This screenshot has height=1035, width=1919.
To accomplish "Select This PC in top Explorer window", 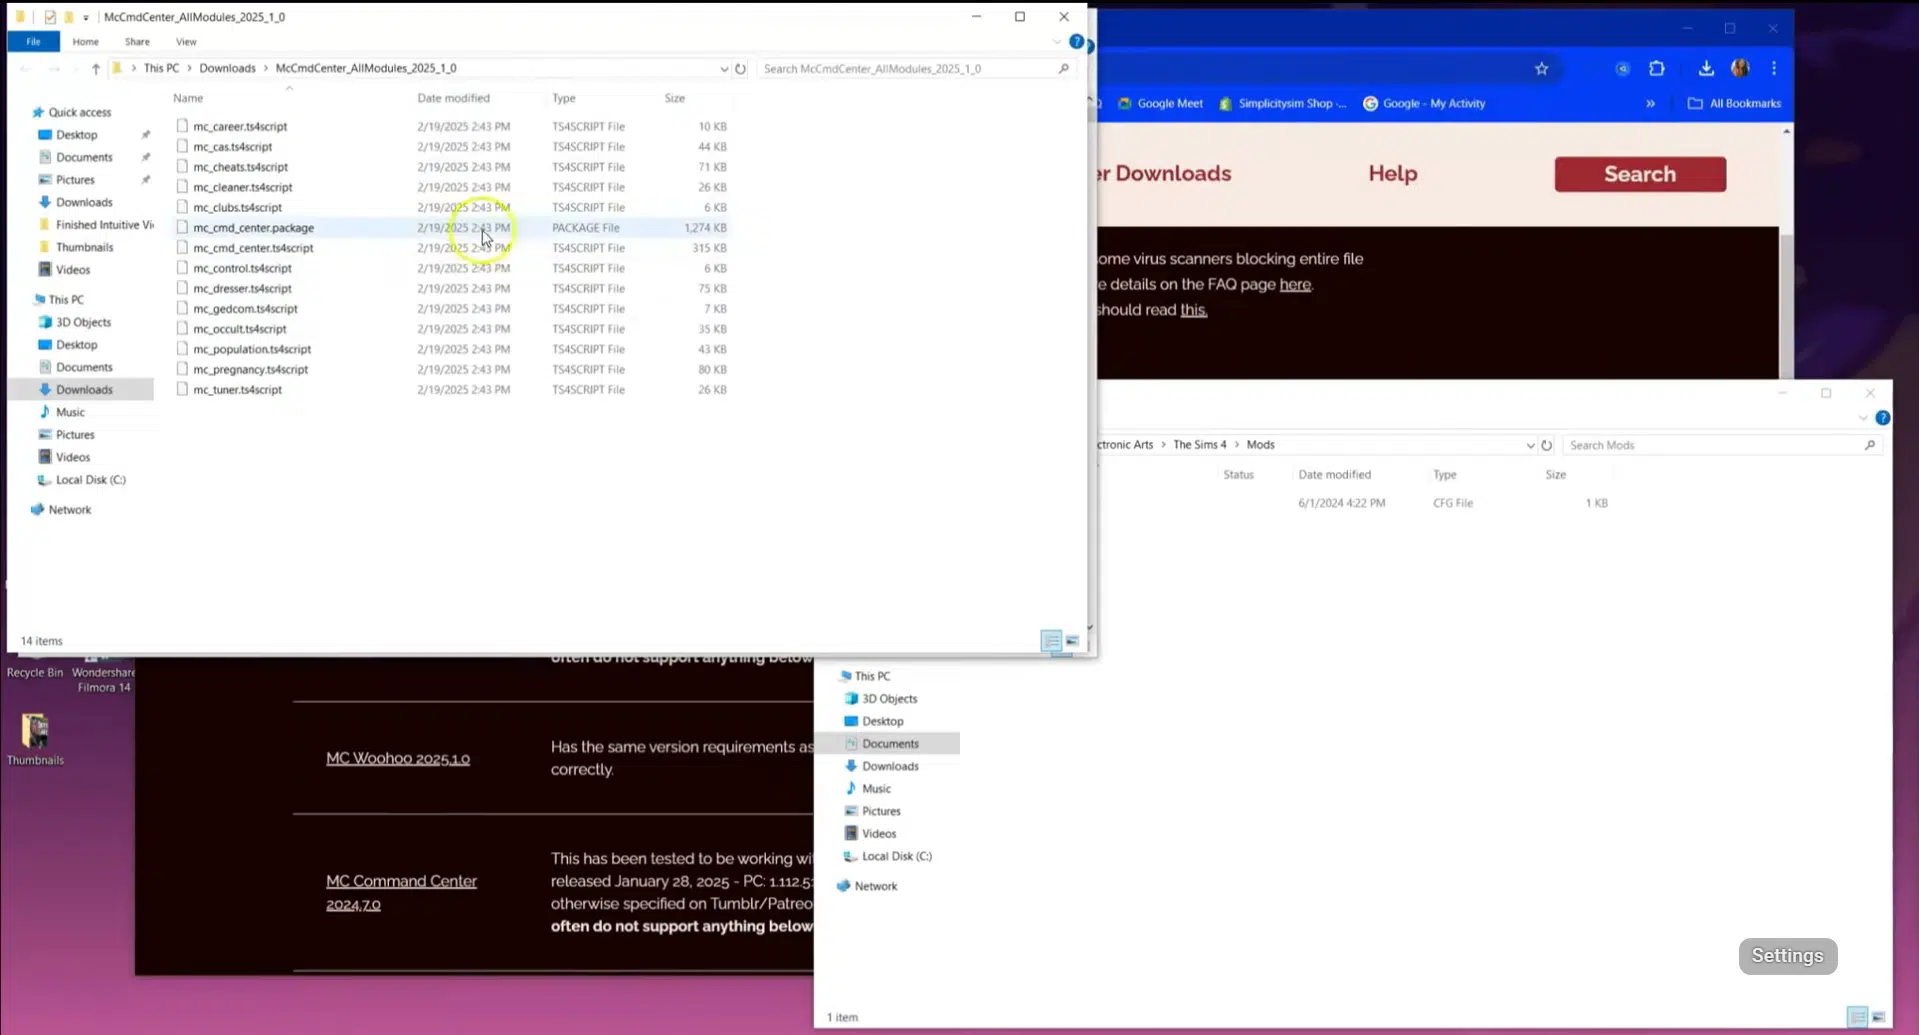I will 66,299.
